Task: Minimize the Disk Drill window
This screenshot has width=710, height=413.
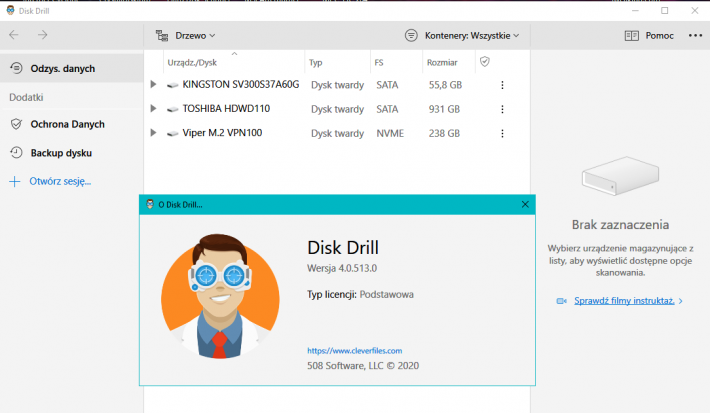Action: 635,10
